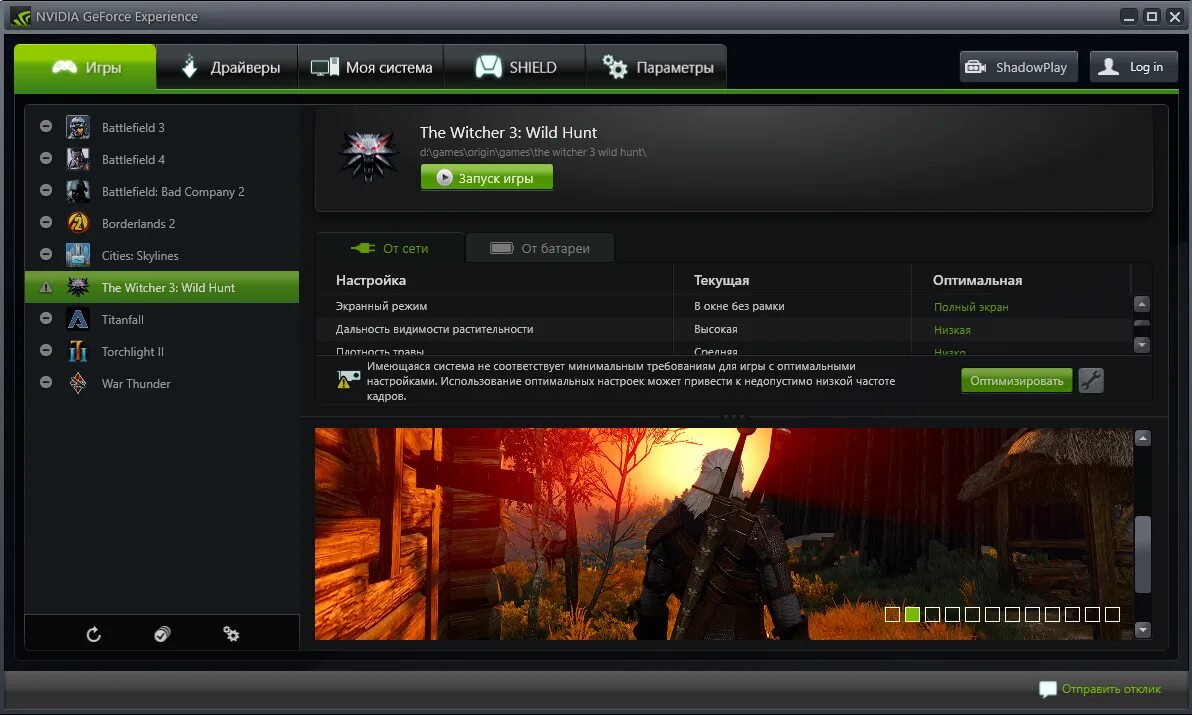The height and width of the screenshot is (715, 1192).
Task: Open the Моя система tab
Action: pos(371,68)
